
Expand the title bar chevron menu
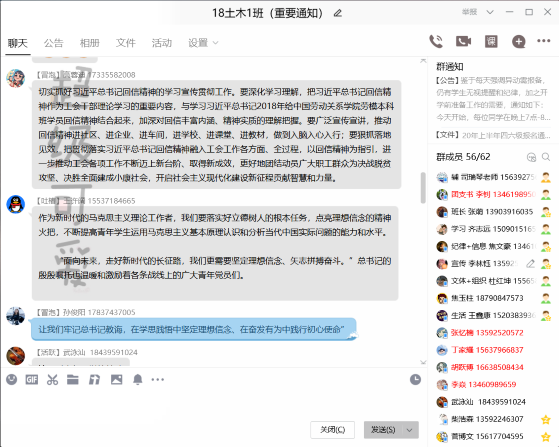(490, 12)
